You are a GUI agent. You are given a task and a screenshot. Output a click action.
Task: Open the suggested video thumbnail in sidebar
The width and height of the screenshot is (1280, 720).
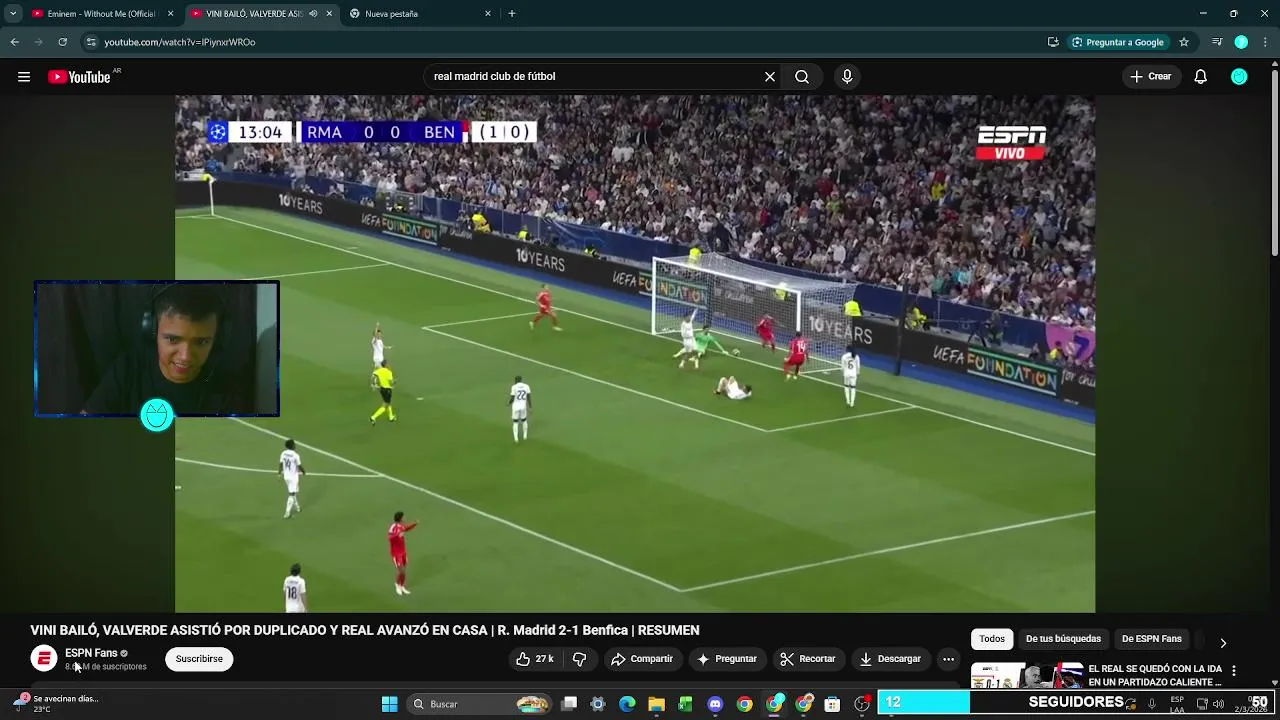[x=1027, y=675]
